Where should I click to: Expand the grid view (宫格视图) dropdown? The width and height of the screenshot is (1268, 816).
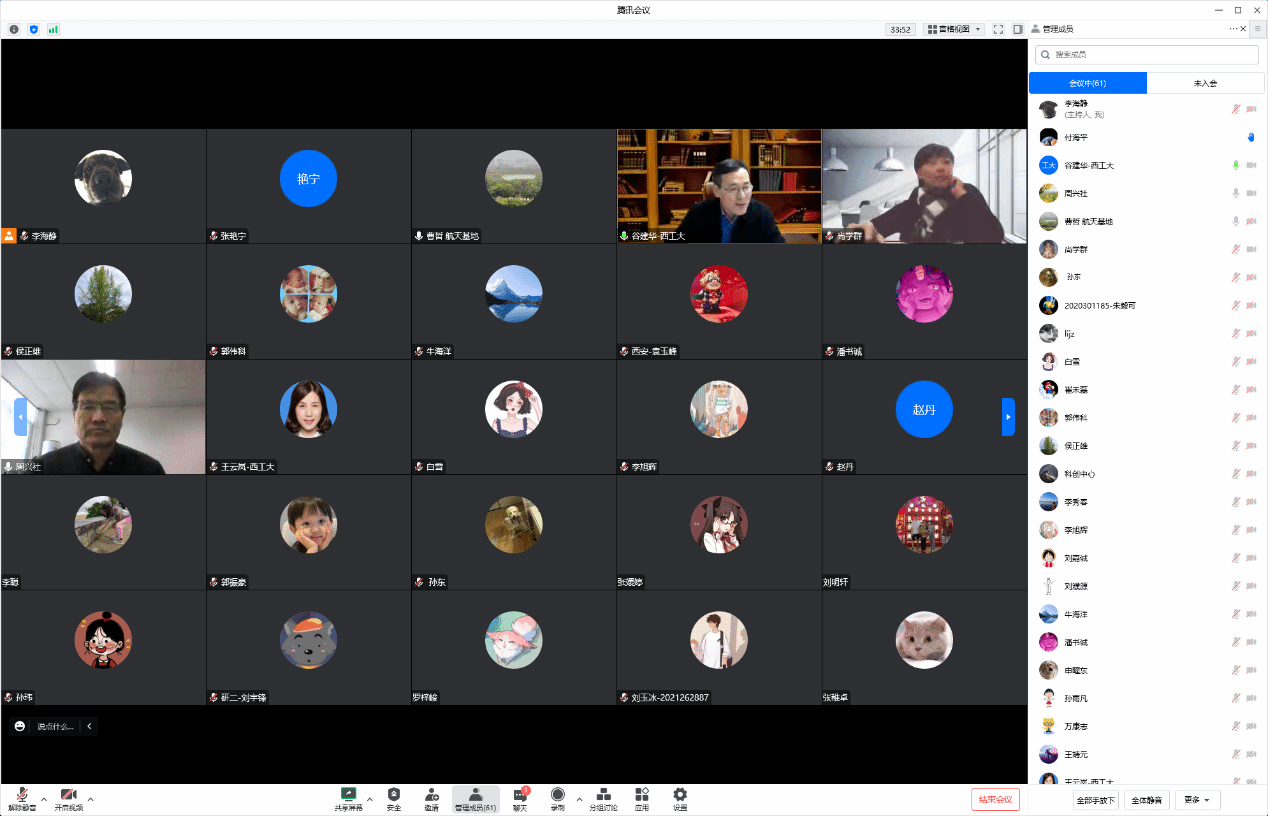point(954,30)
